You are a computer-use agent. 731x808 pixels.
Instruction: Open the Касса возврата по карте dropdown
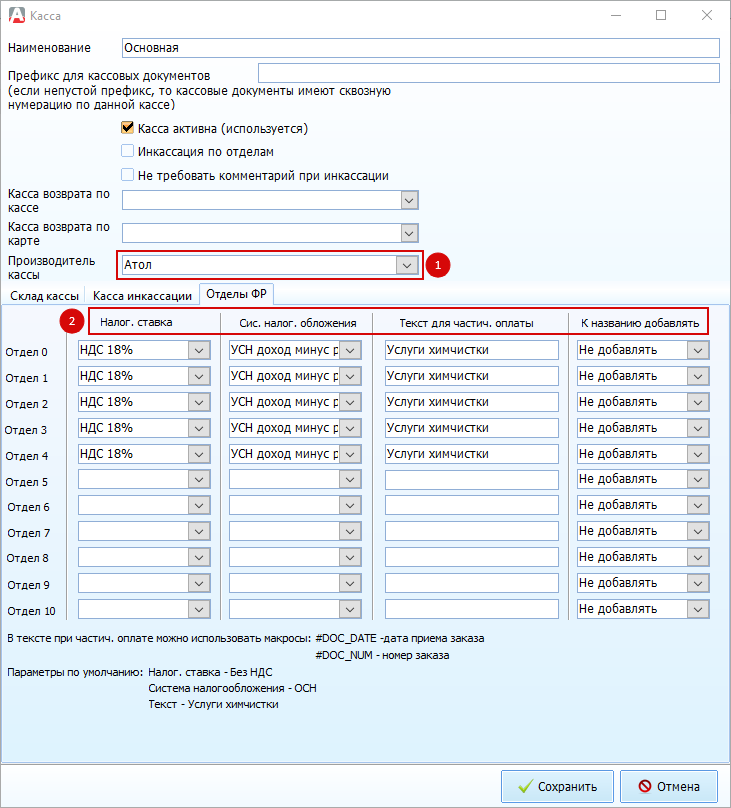tap(409, 233)
